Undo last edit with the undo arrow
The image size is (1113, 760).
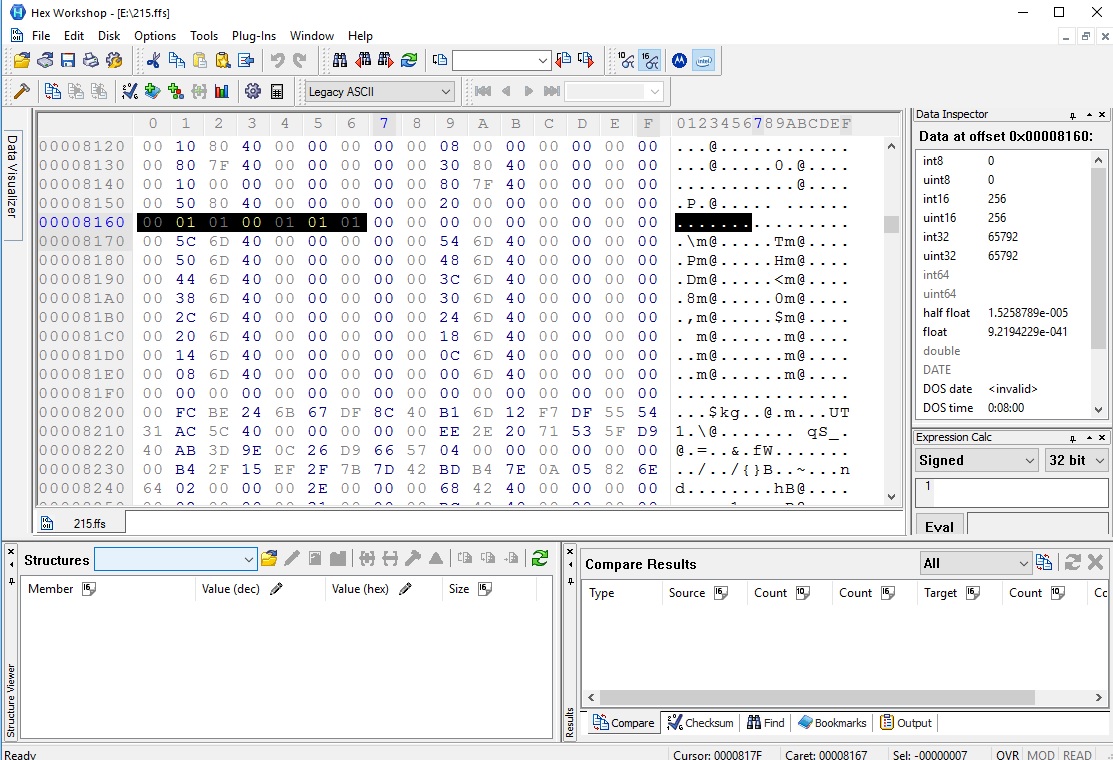(278, 60)
